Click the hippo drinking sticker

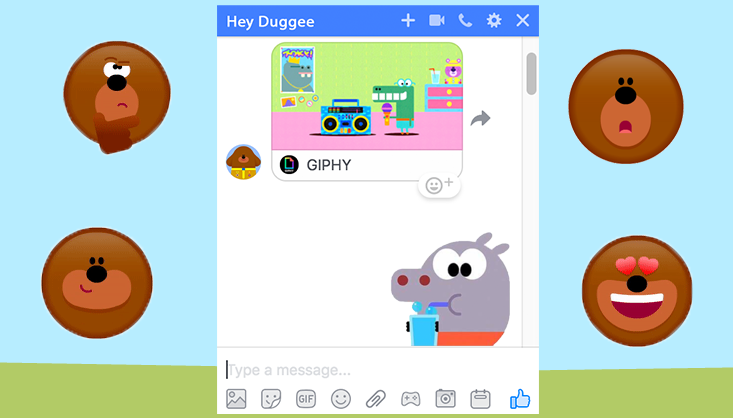click(451, 290)
